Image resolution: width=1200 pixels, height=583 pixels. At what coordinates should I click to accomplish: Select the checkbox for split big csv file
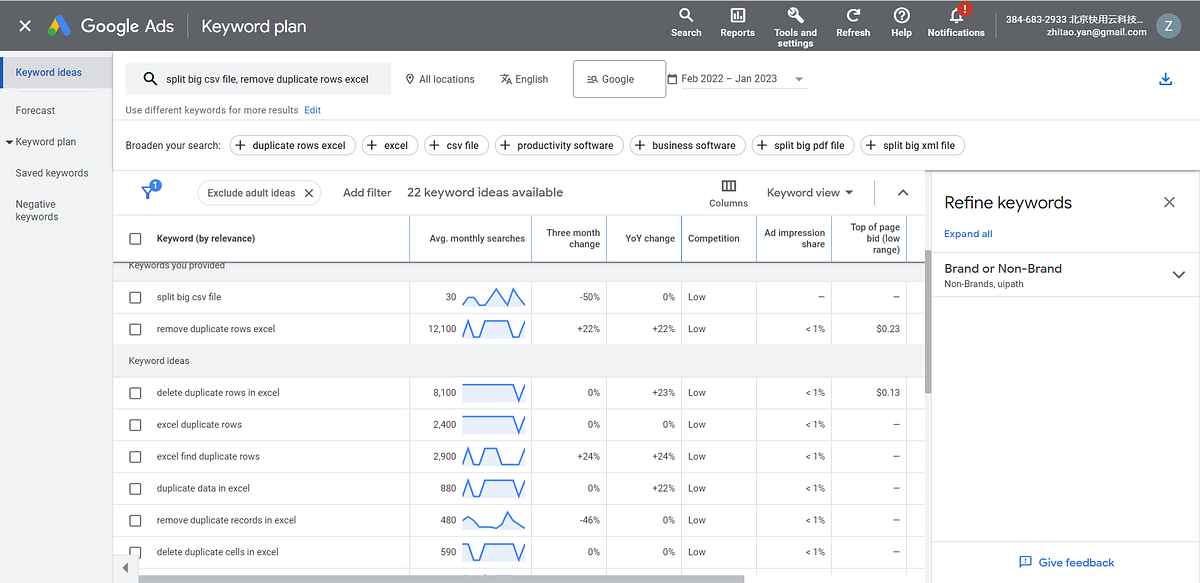pyautogui.click(x=135, y=297)
